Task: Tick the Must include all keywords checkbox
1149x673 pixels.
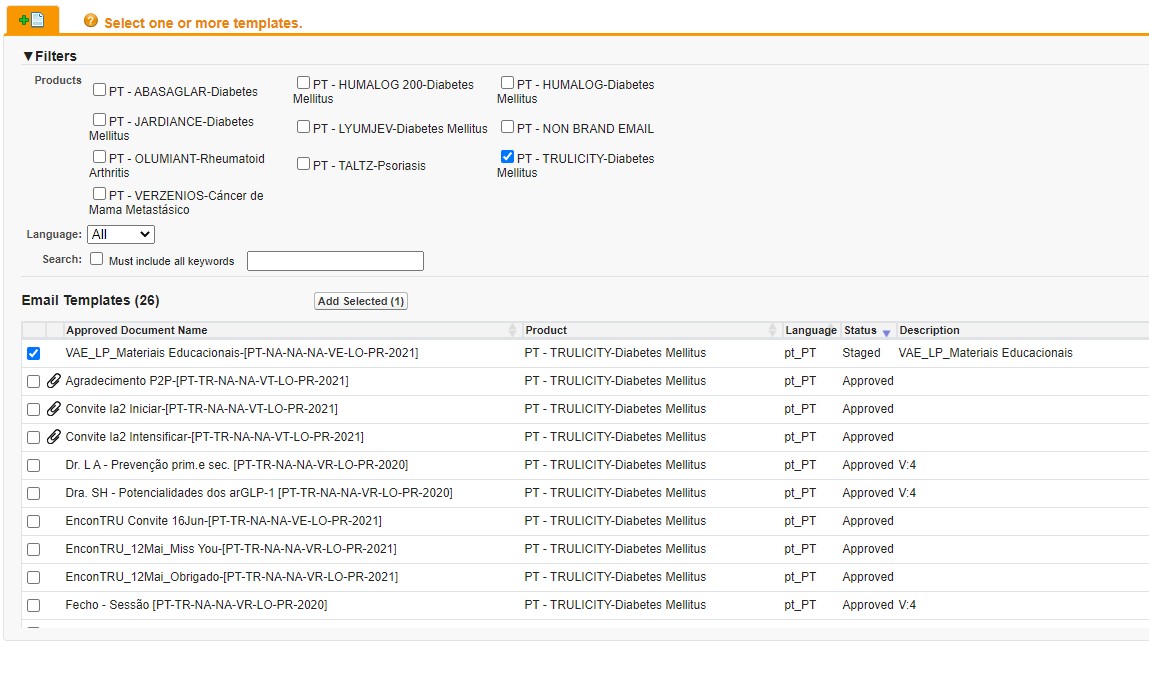Action: 97,259
